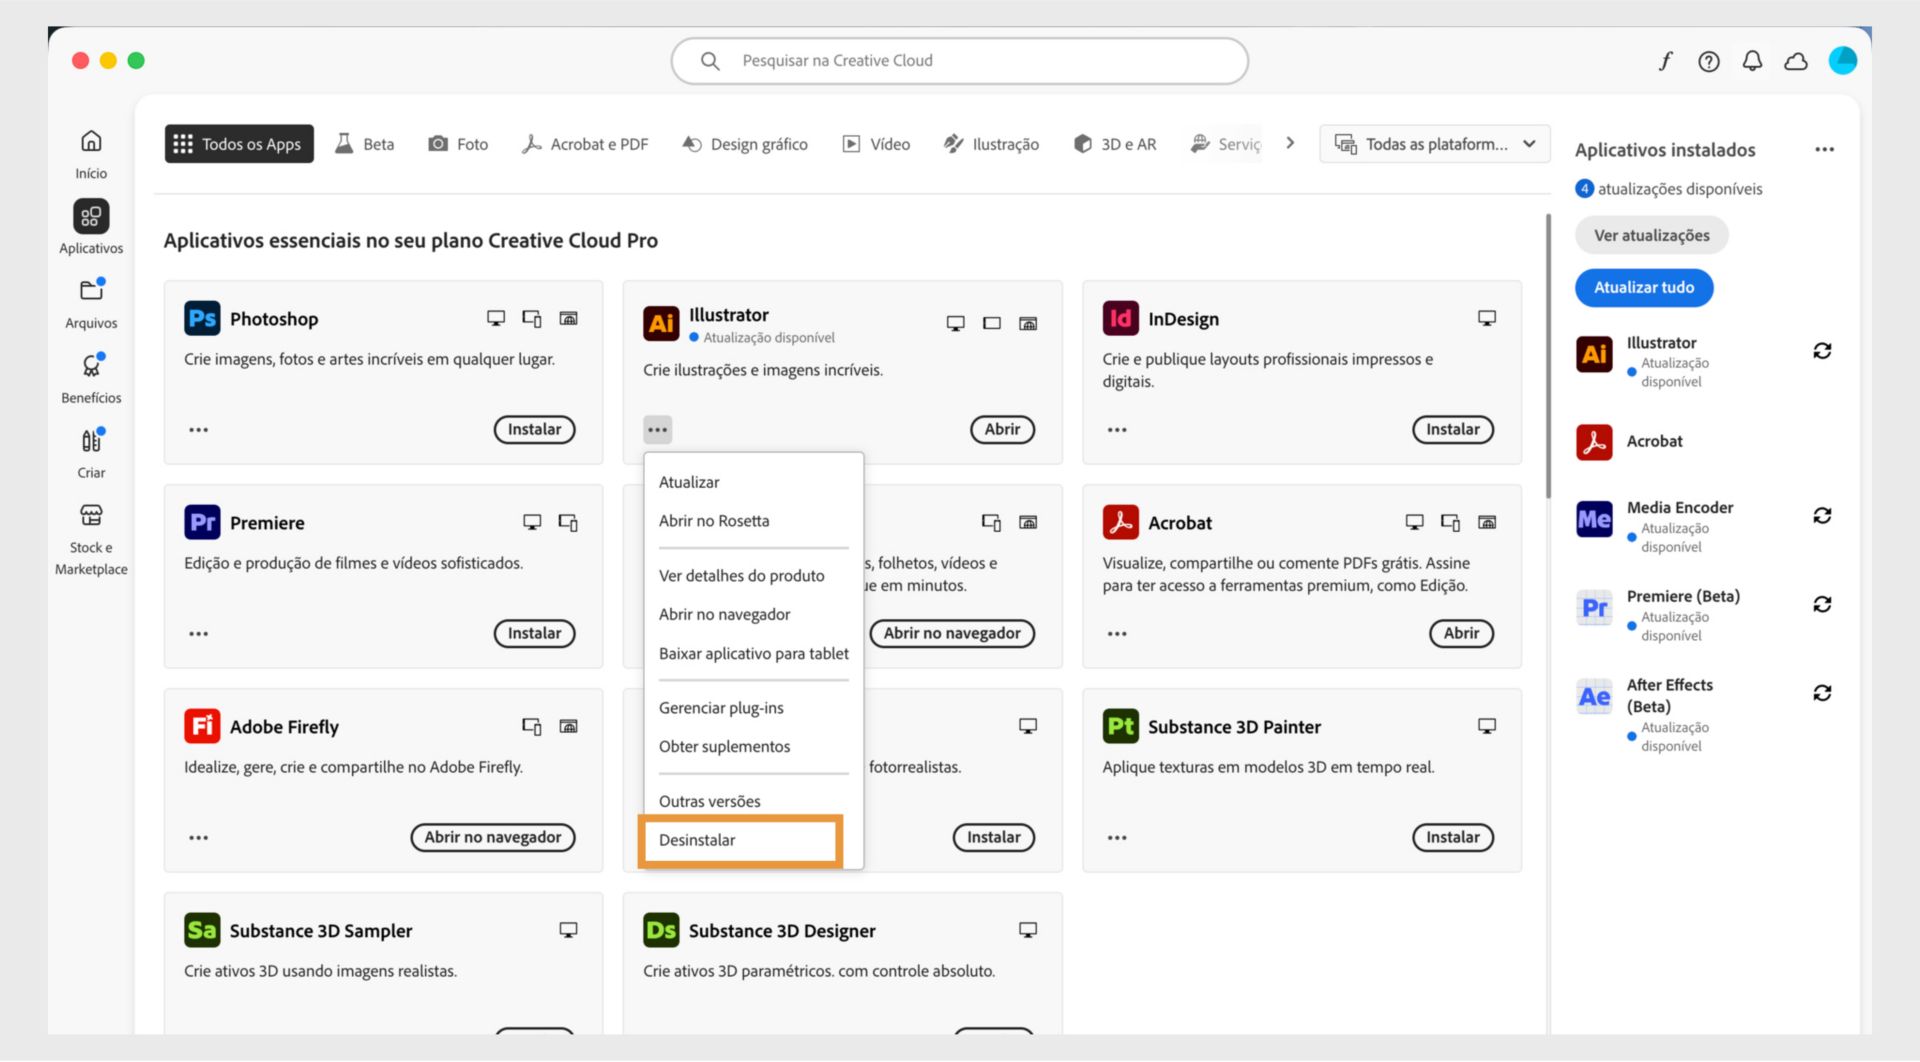Viewport: 1920px width, 1062px height.
Task: Update Media Encoder with refresh icon
Action: pyautogui.click(x=1822, y=516)
